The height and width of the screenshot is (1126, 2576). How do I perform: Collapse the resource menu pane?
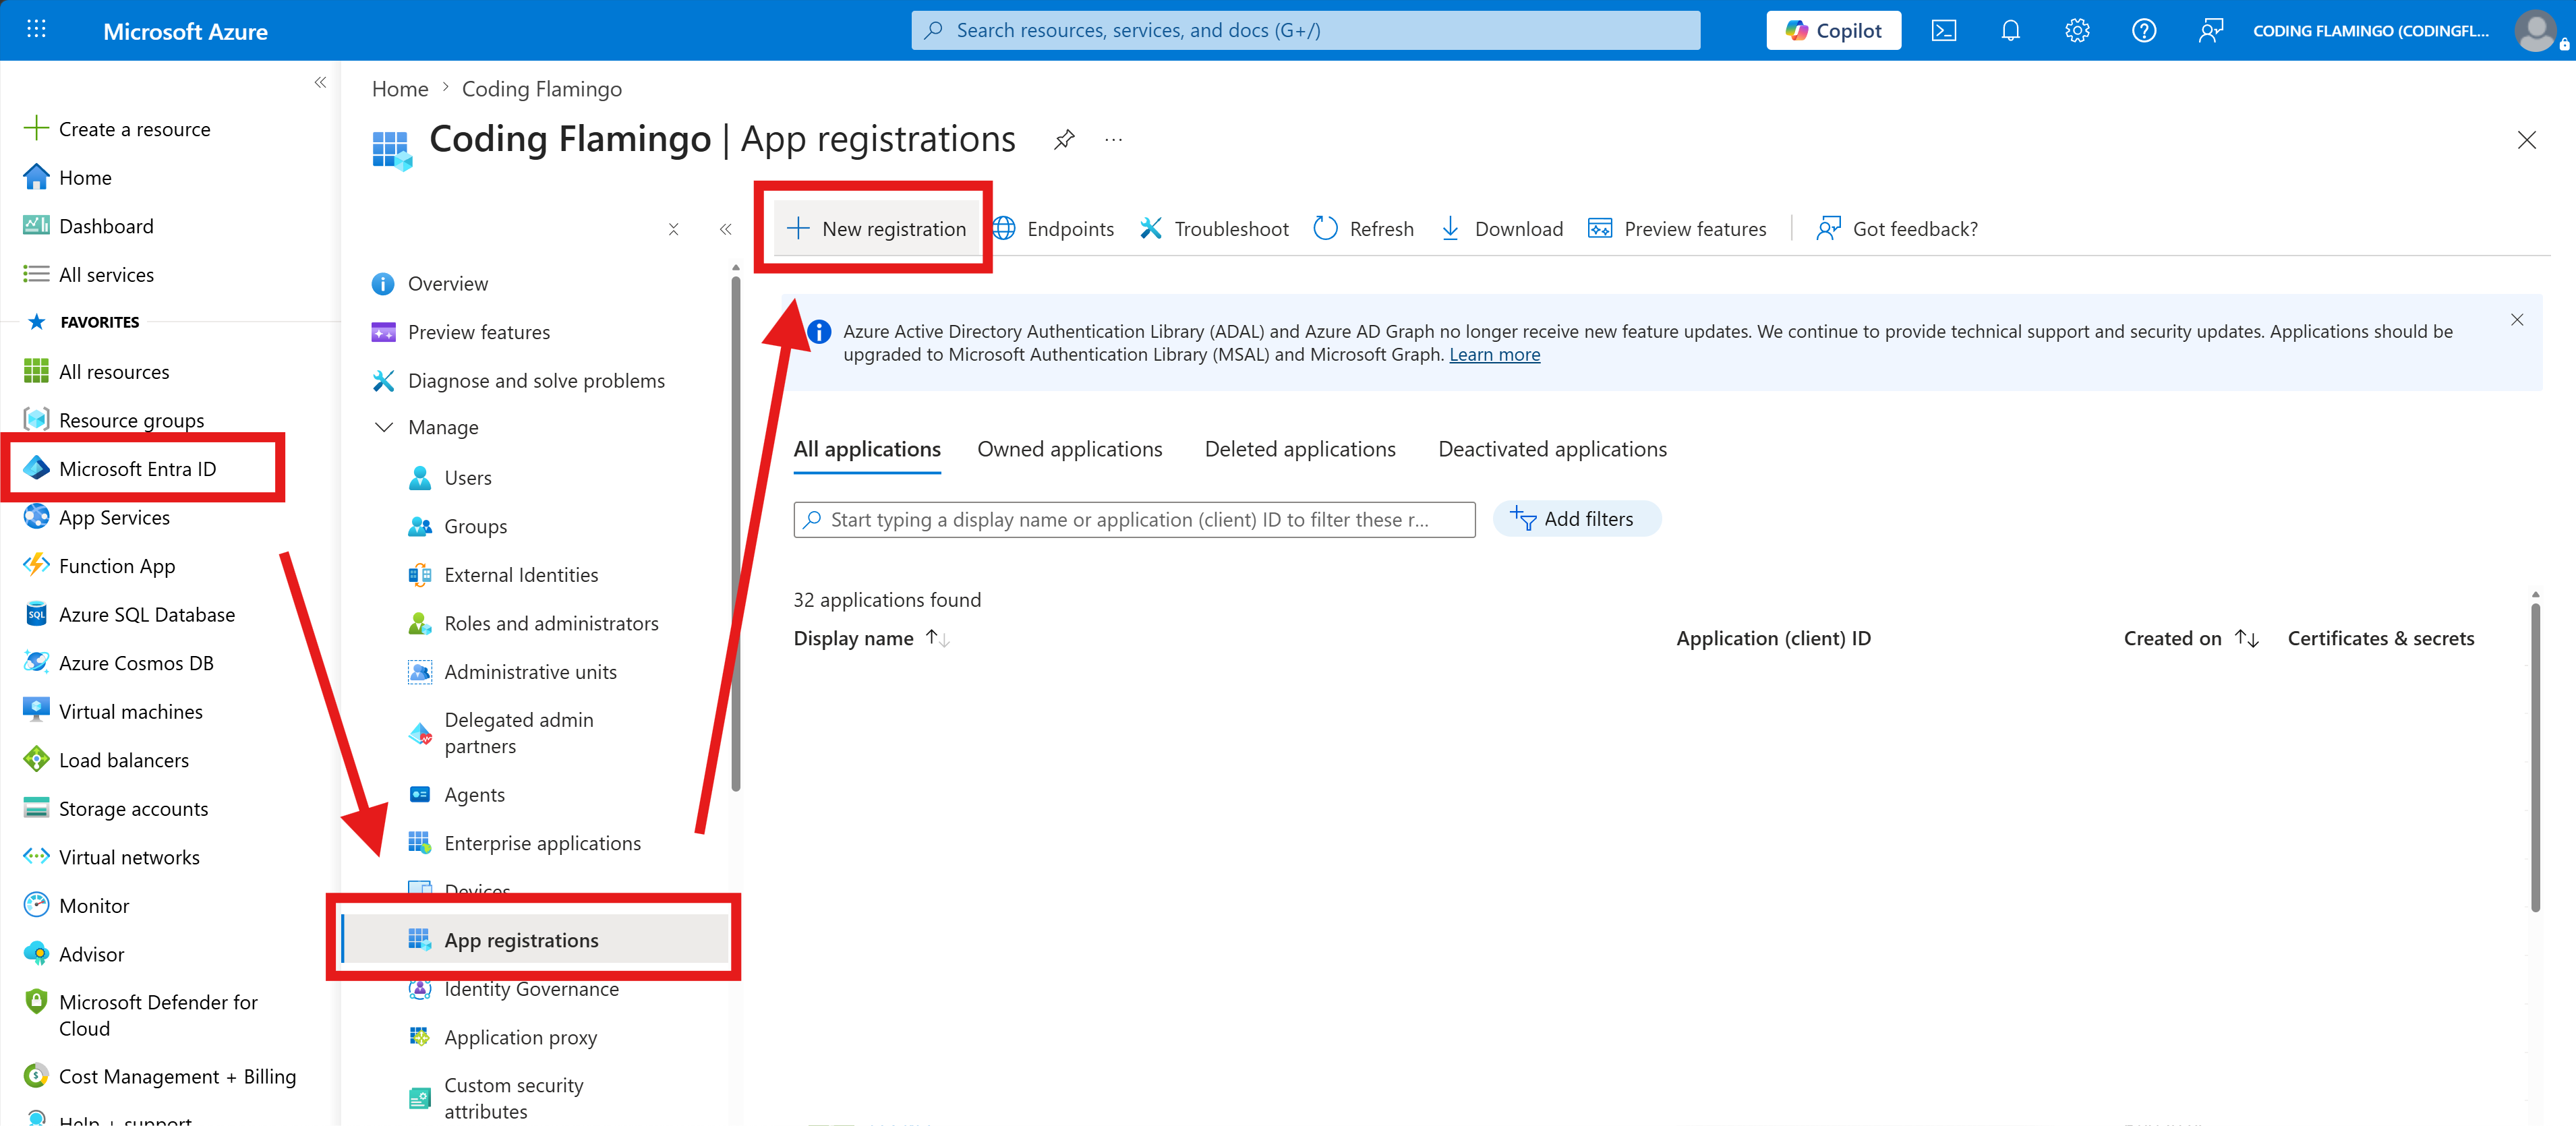tap(725, 229)
